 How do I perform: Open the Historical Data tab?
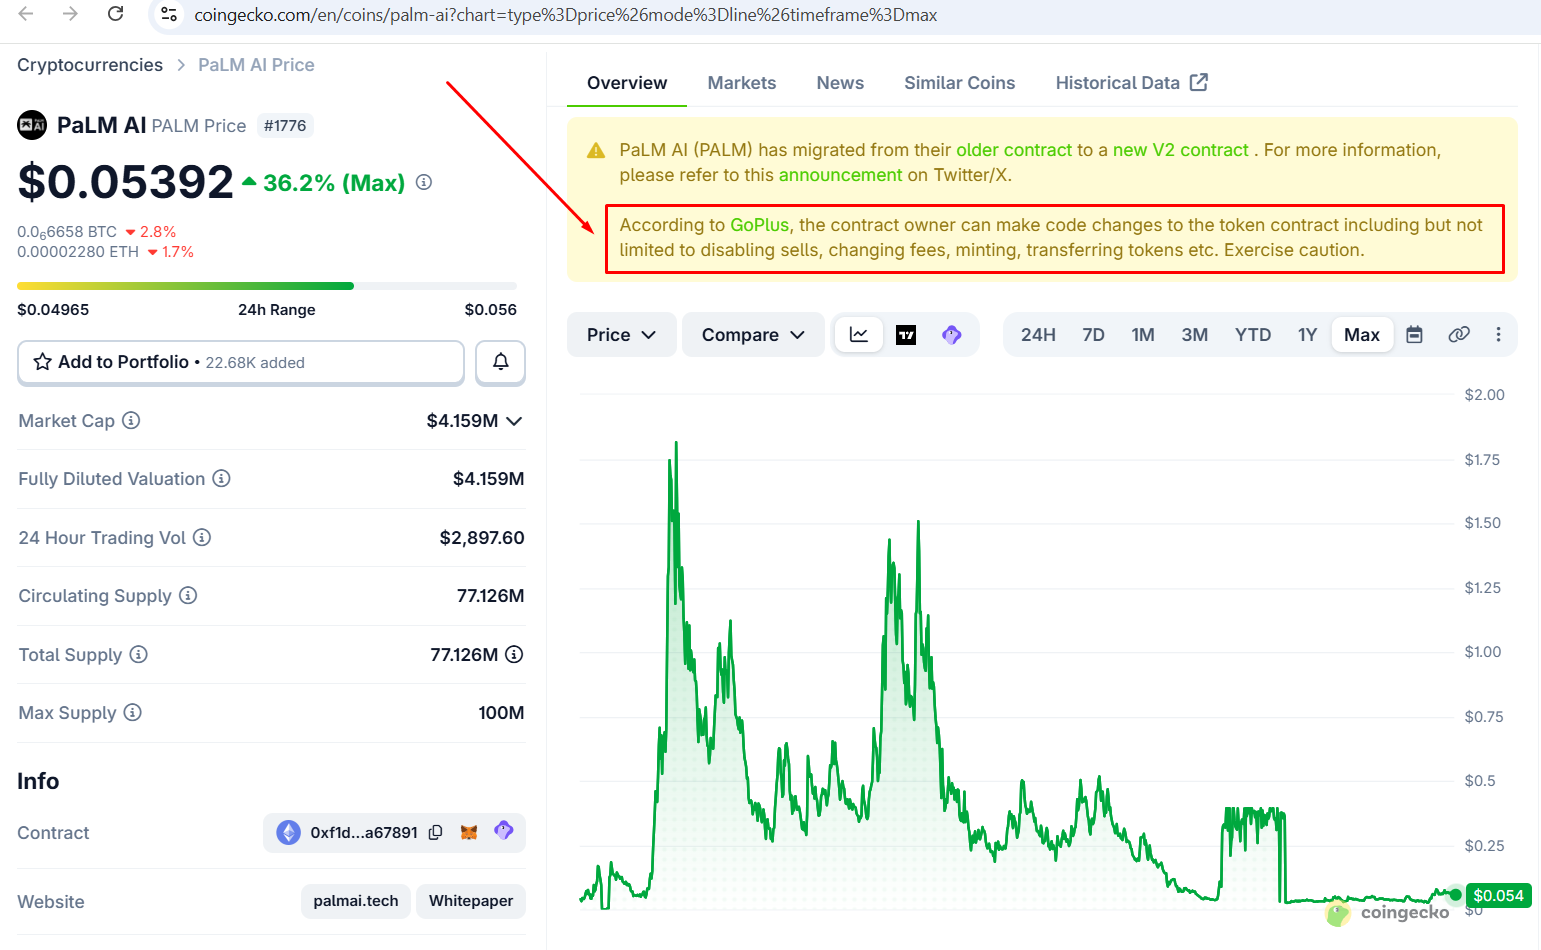[x=1132, y=83]
